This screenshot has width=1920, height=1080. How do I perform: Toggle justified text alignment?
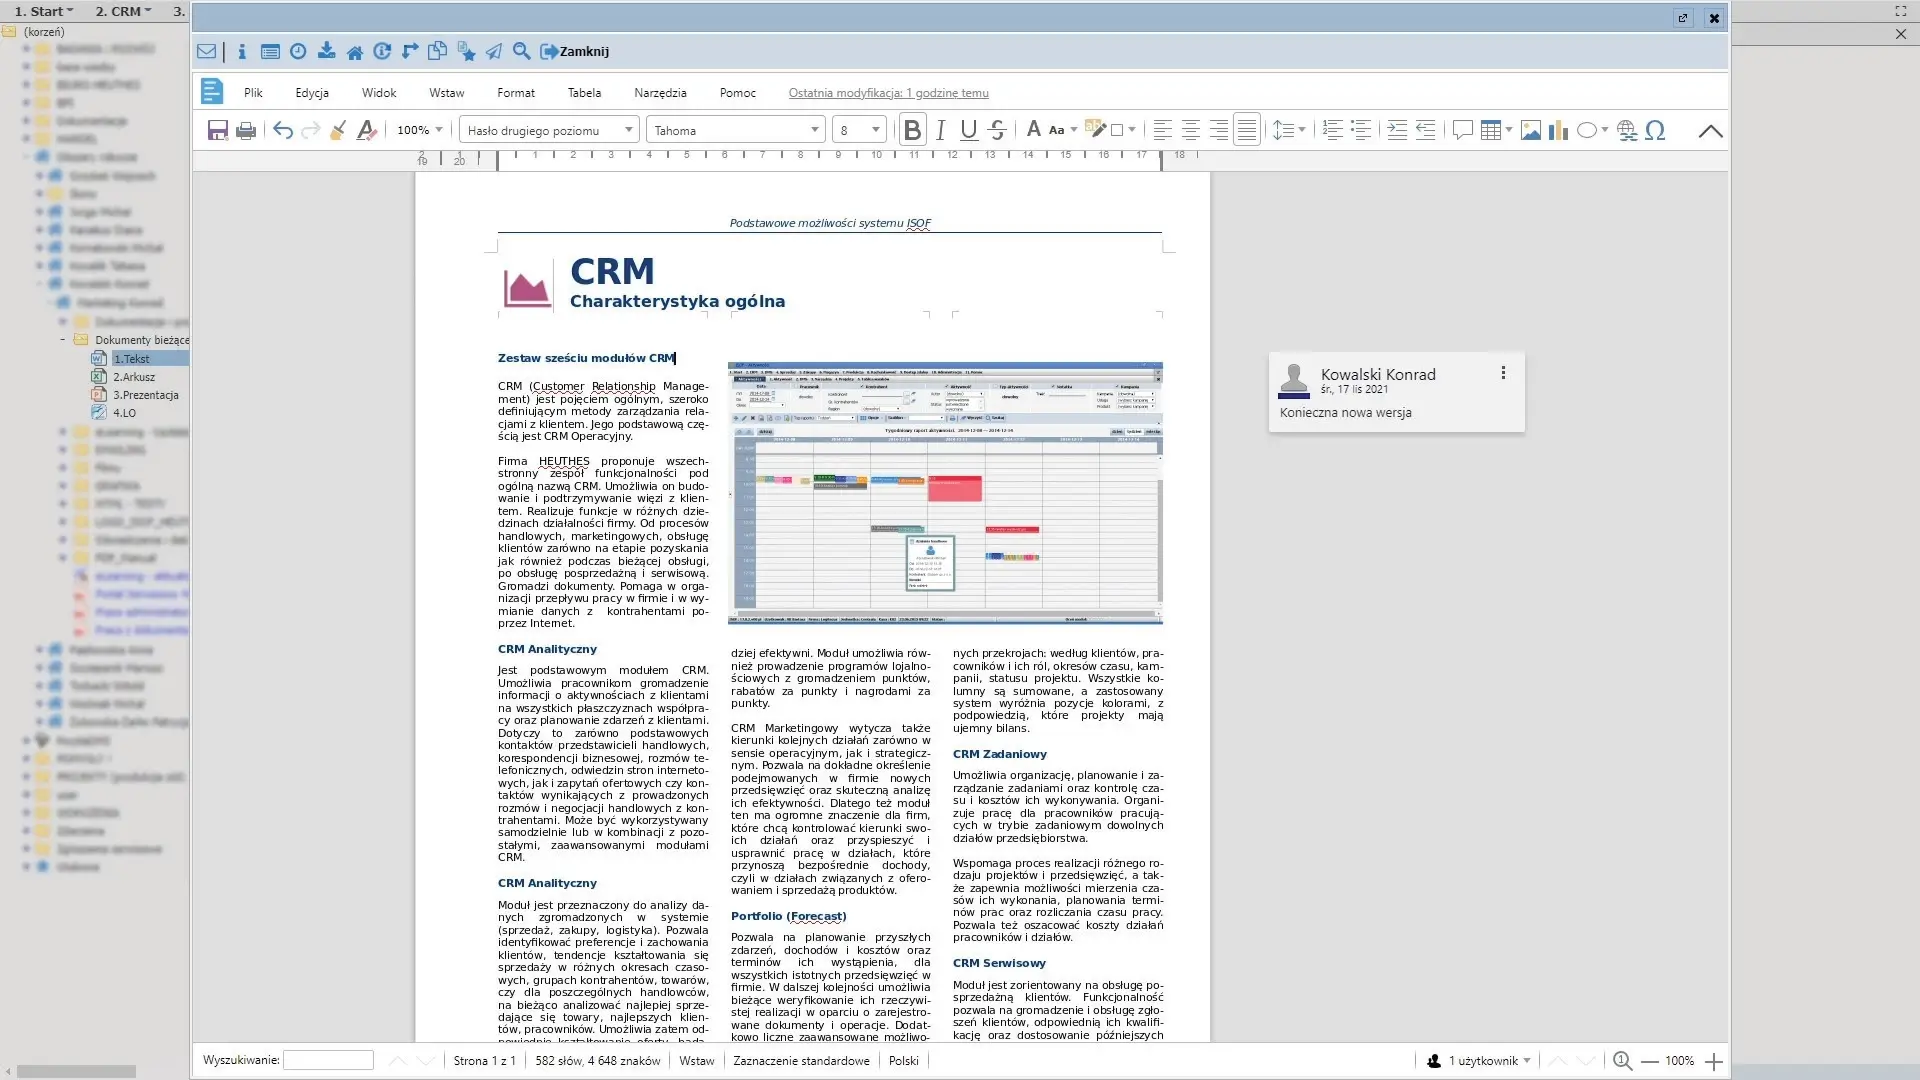click(x=1246, y=130)
